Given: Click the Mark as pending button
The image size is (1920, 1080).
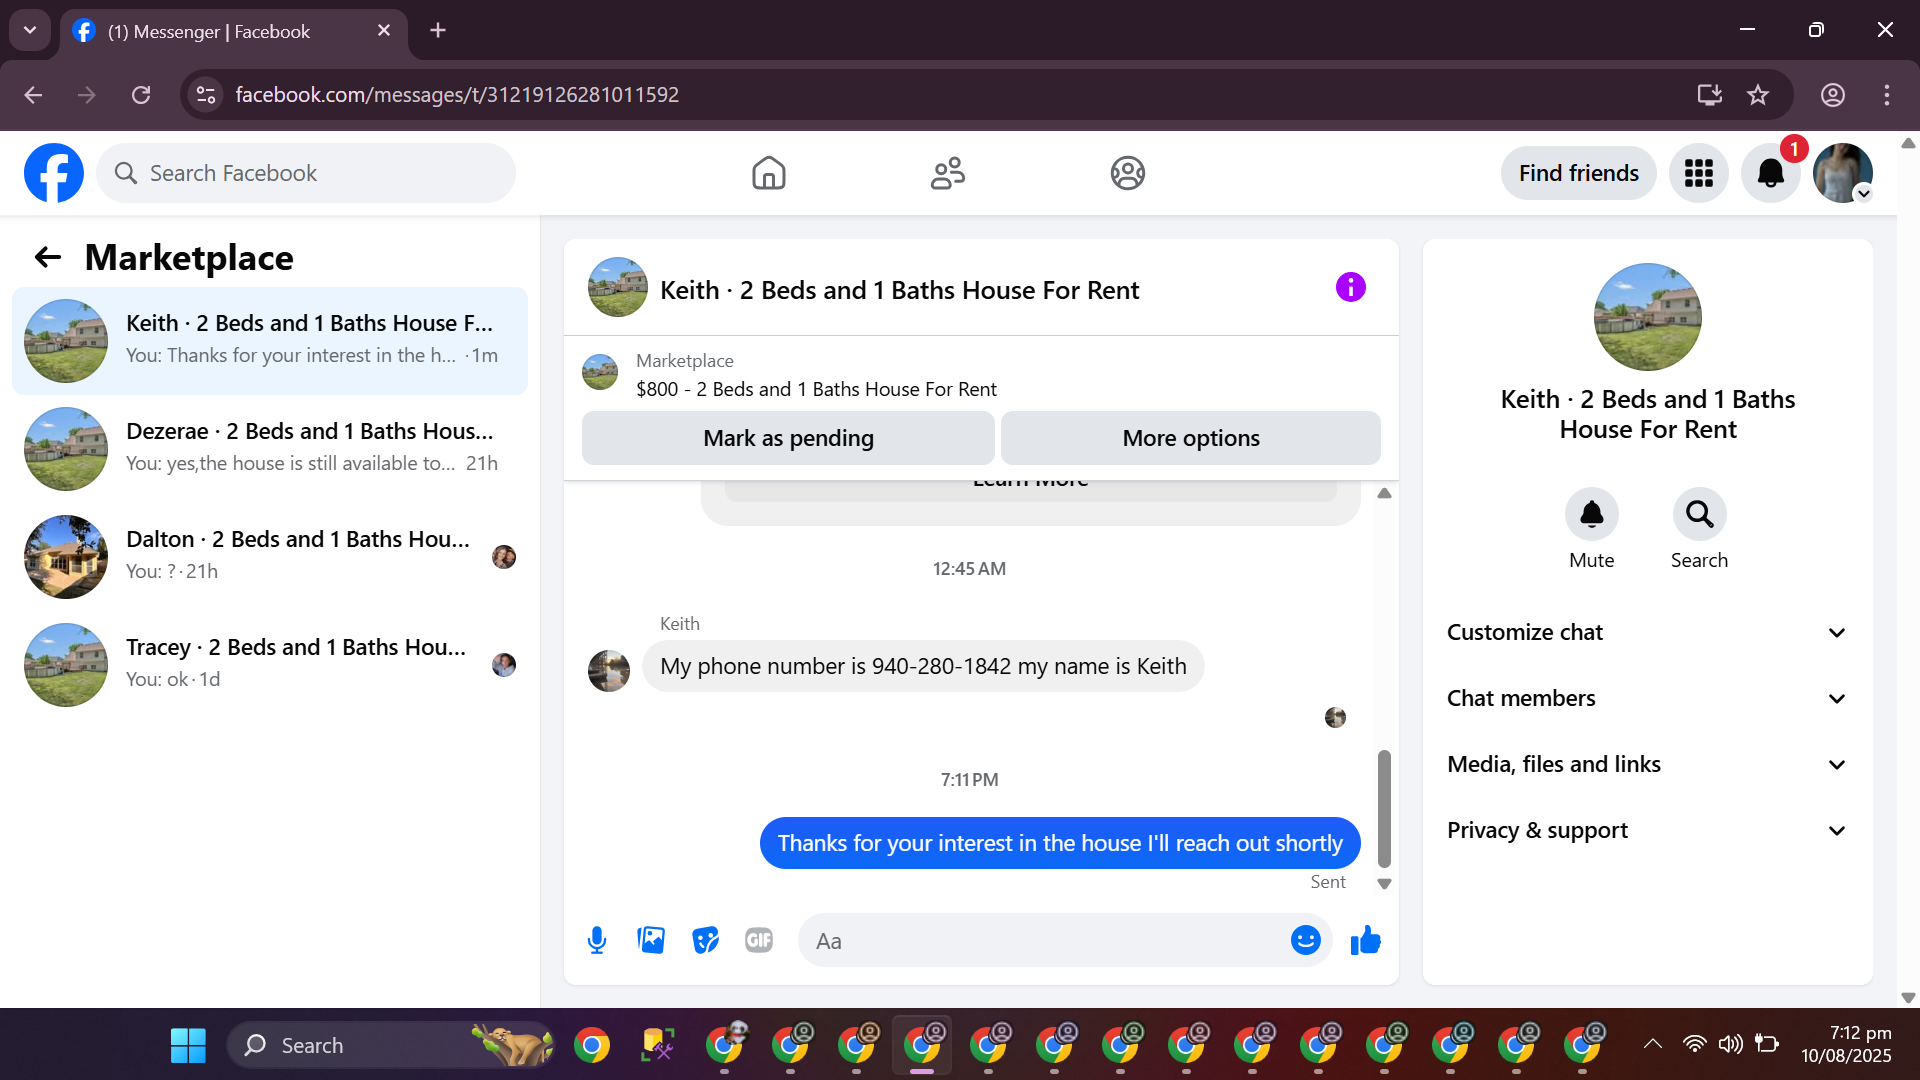Looking at the screenshot, I should pyautogui.click(x=788, y=439).
